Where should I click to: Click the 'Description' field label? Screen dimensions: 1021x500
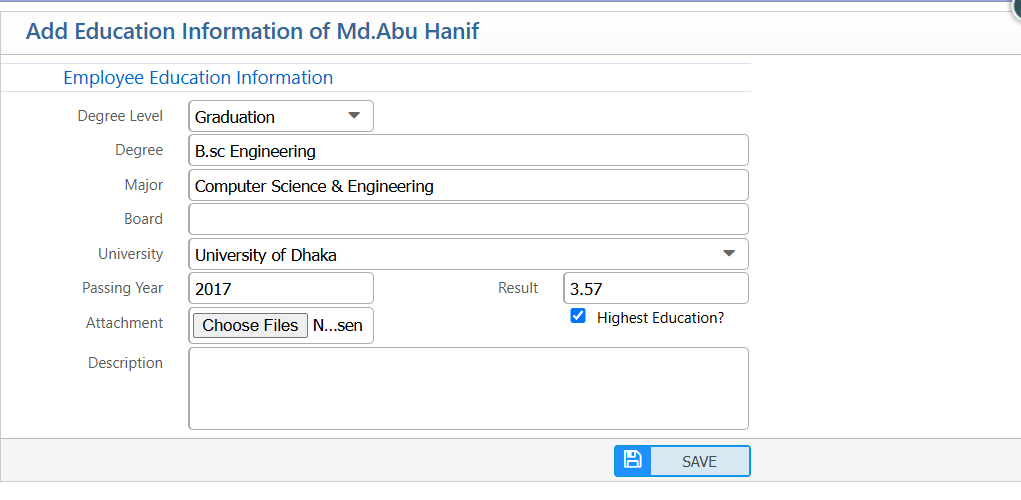tap(125, 363)
